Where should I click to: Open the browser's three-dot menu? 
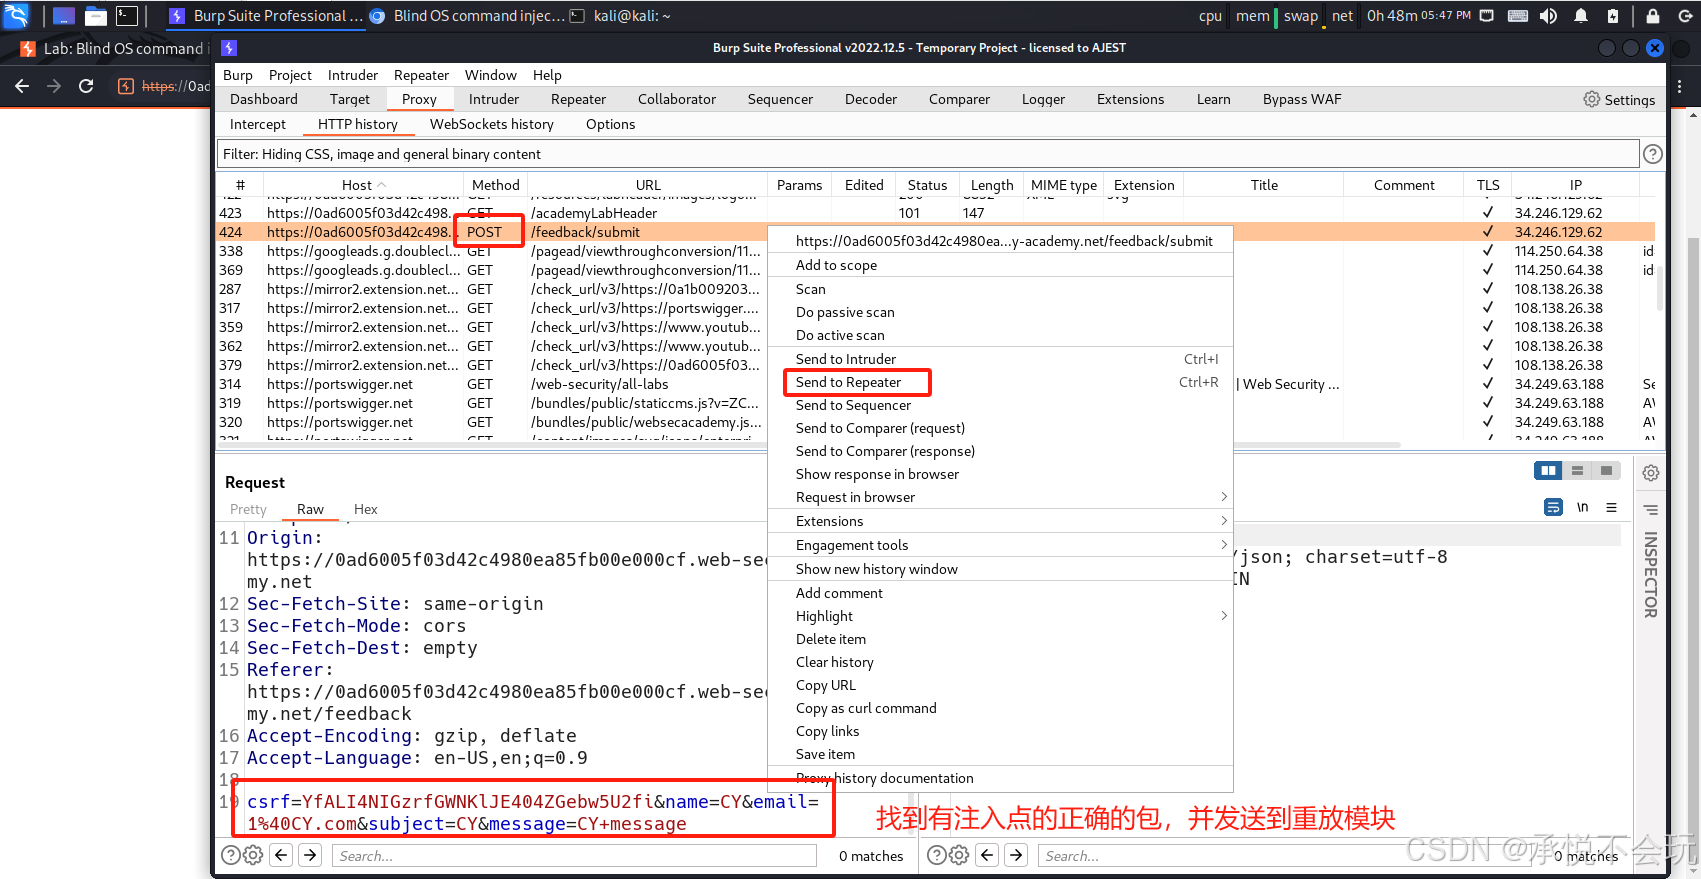coord(1680,86)
